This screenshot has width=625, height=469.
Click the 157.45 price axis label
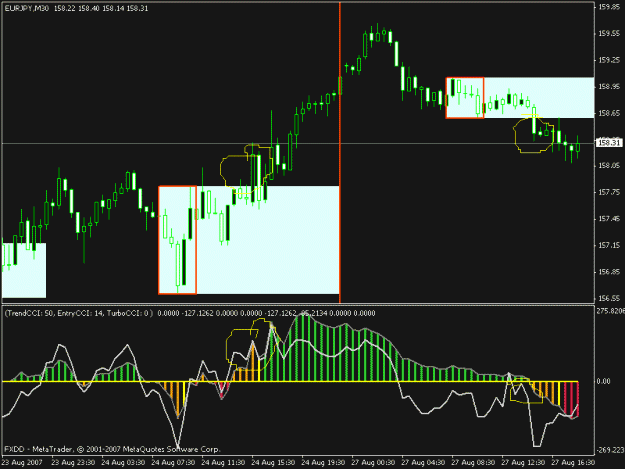point(608,219)
